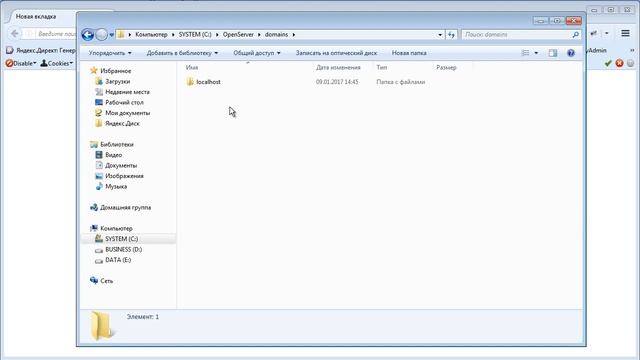The image size is (640, 360).
Task: Click the Папка с файлами type cell
Action: coord(400,82)
